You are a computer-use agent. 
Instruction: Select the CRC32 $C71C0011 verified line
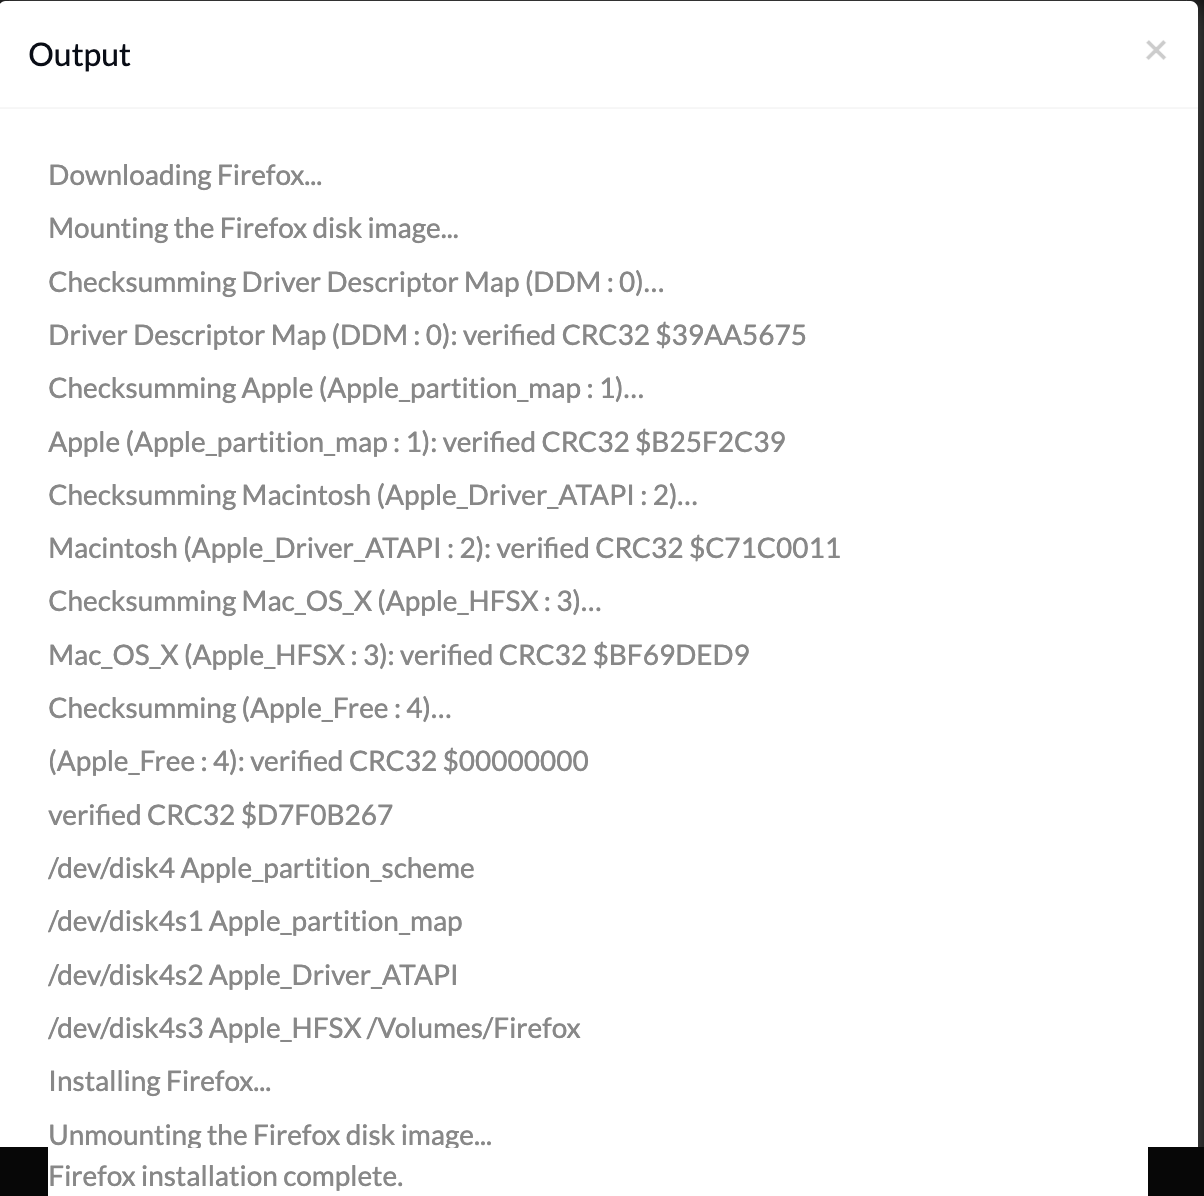(444, 548)
